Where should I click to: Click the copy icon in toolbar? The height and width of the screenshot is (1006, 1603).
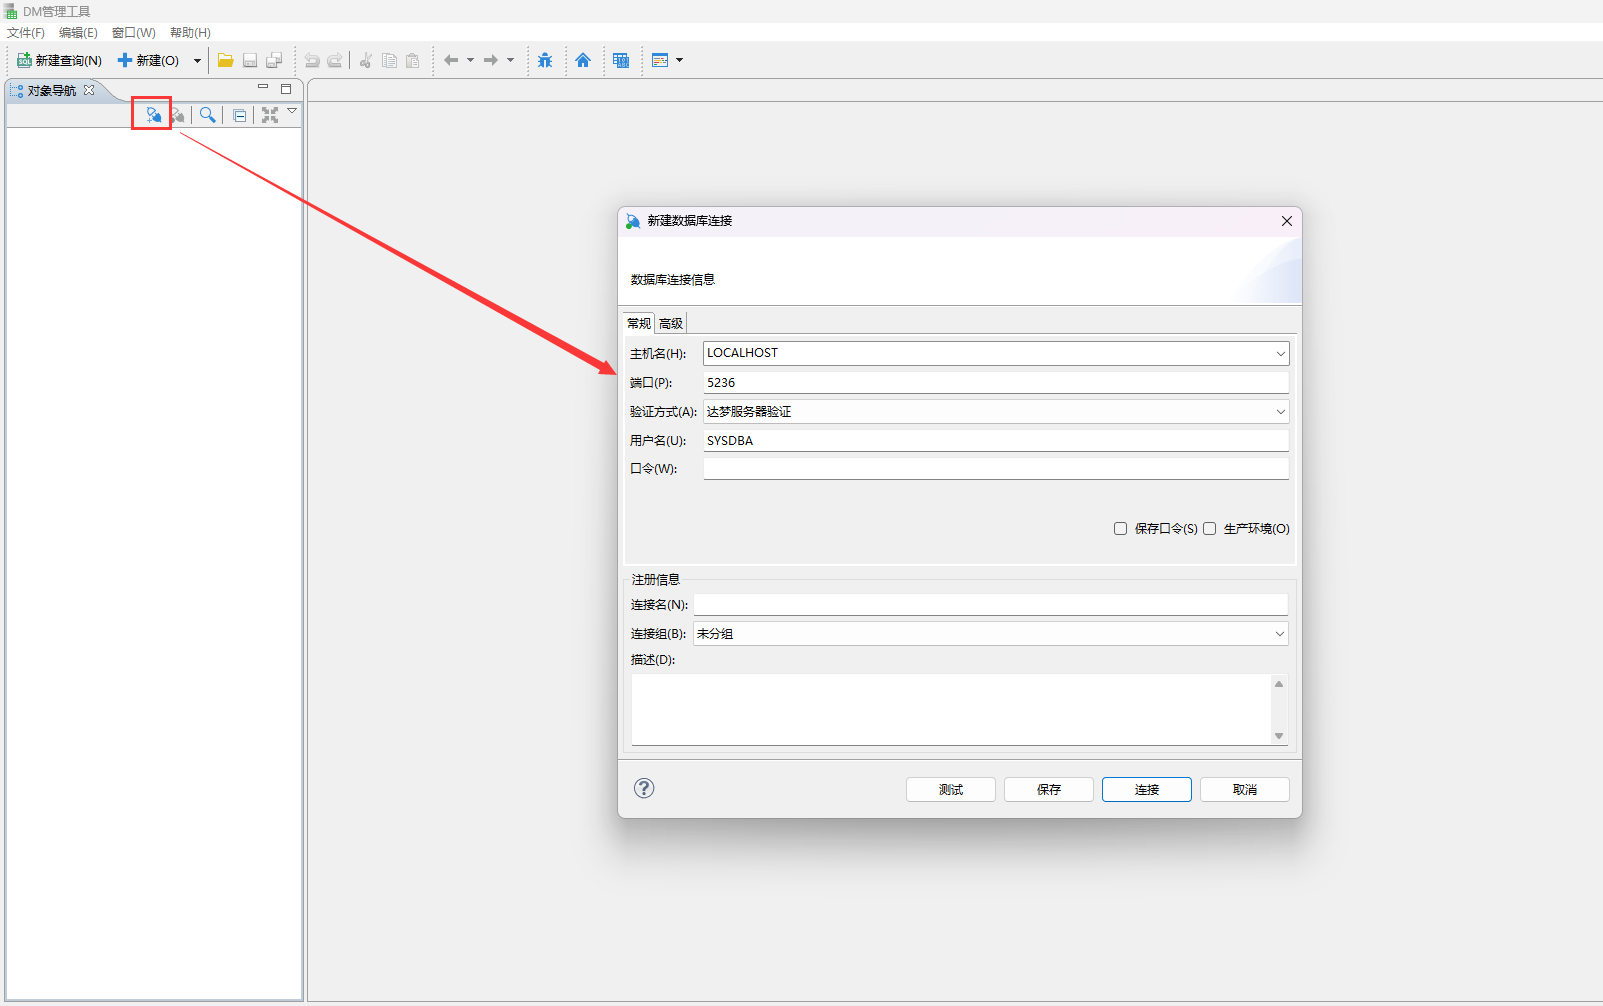coord(389,60)
